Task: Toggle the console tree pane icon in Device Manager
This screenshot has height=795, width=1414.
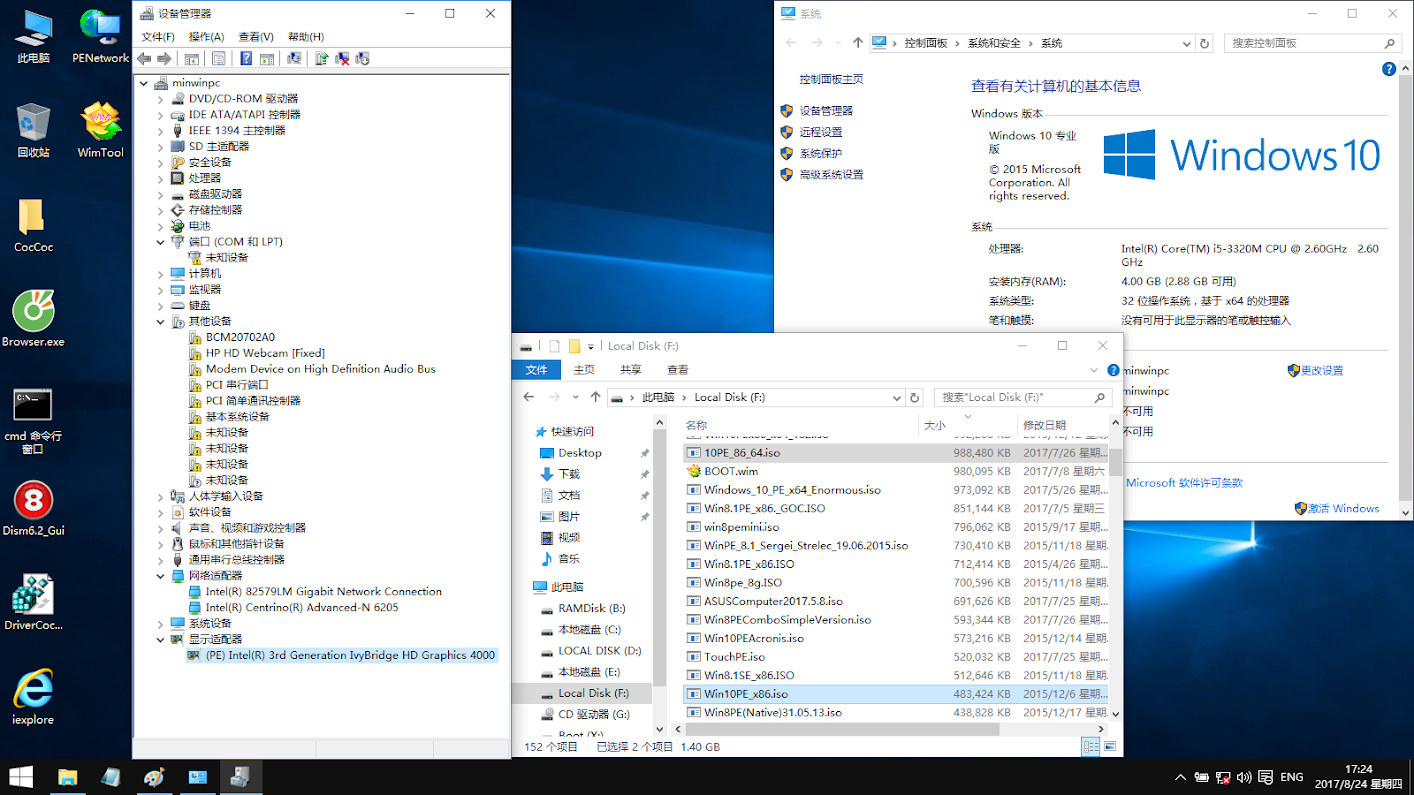Action: click(x=192, y=59)
